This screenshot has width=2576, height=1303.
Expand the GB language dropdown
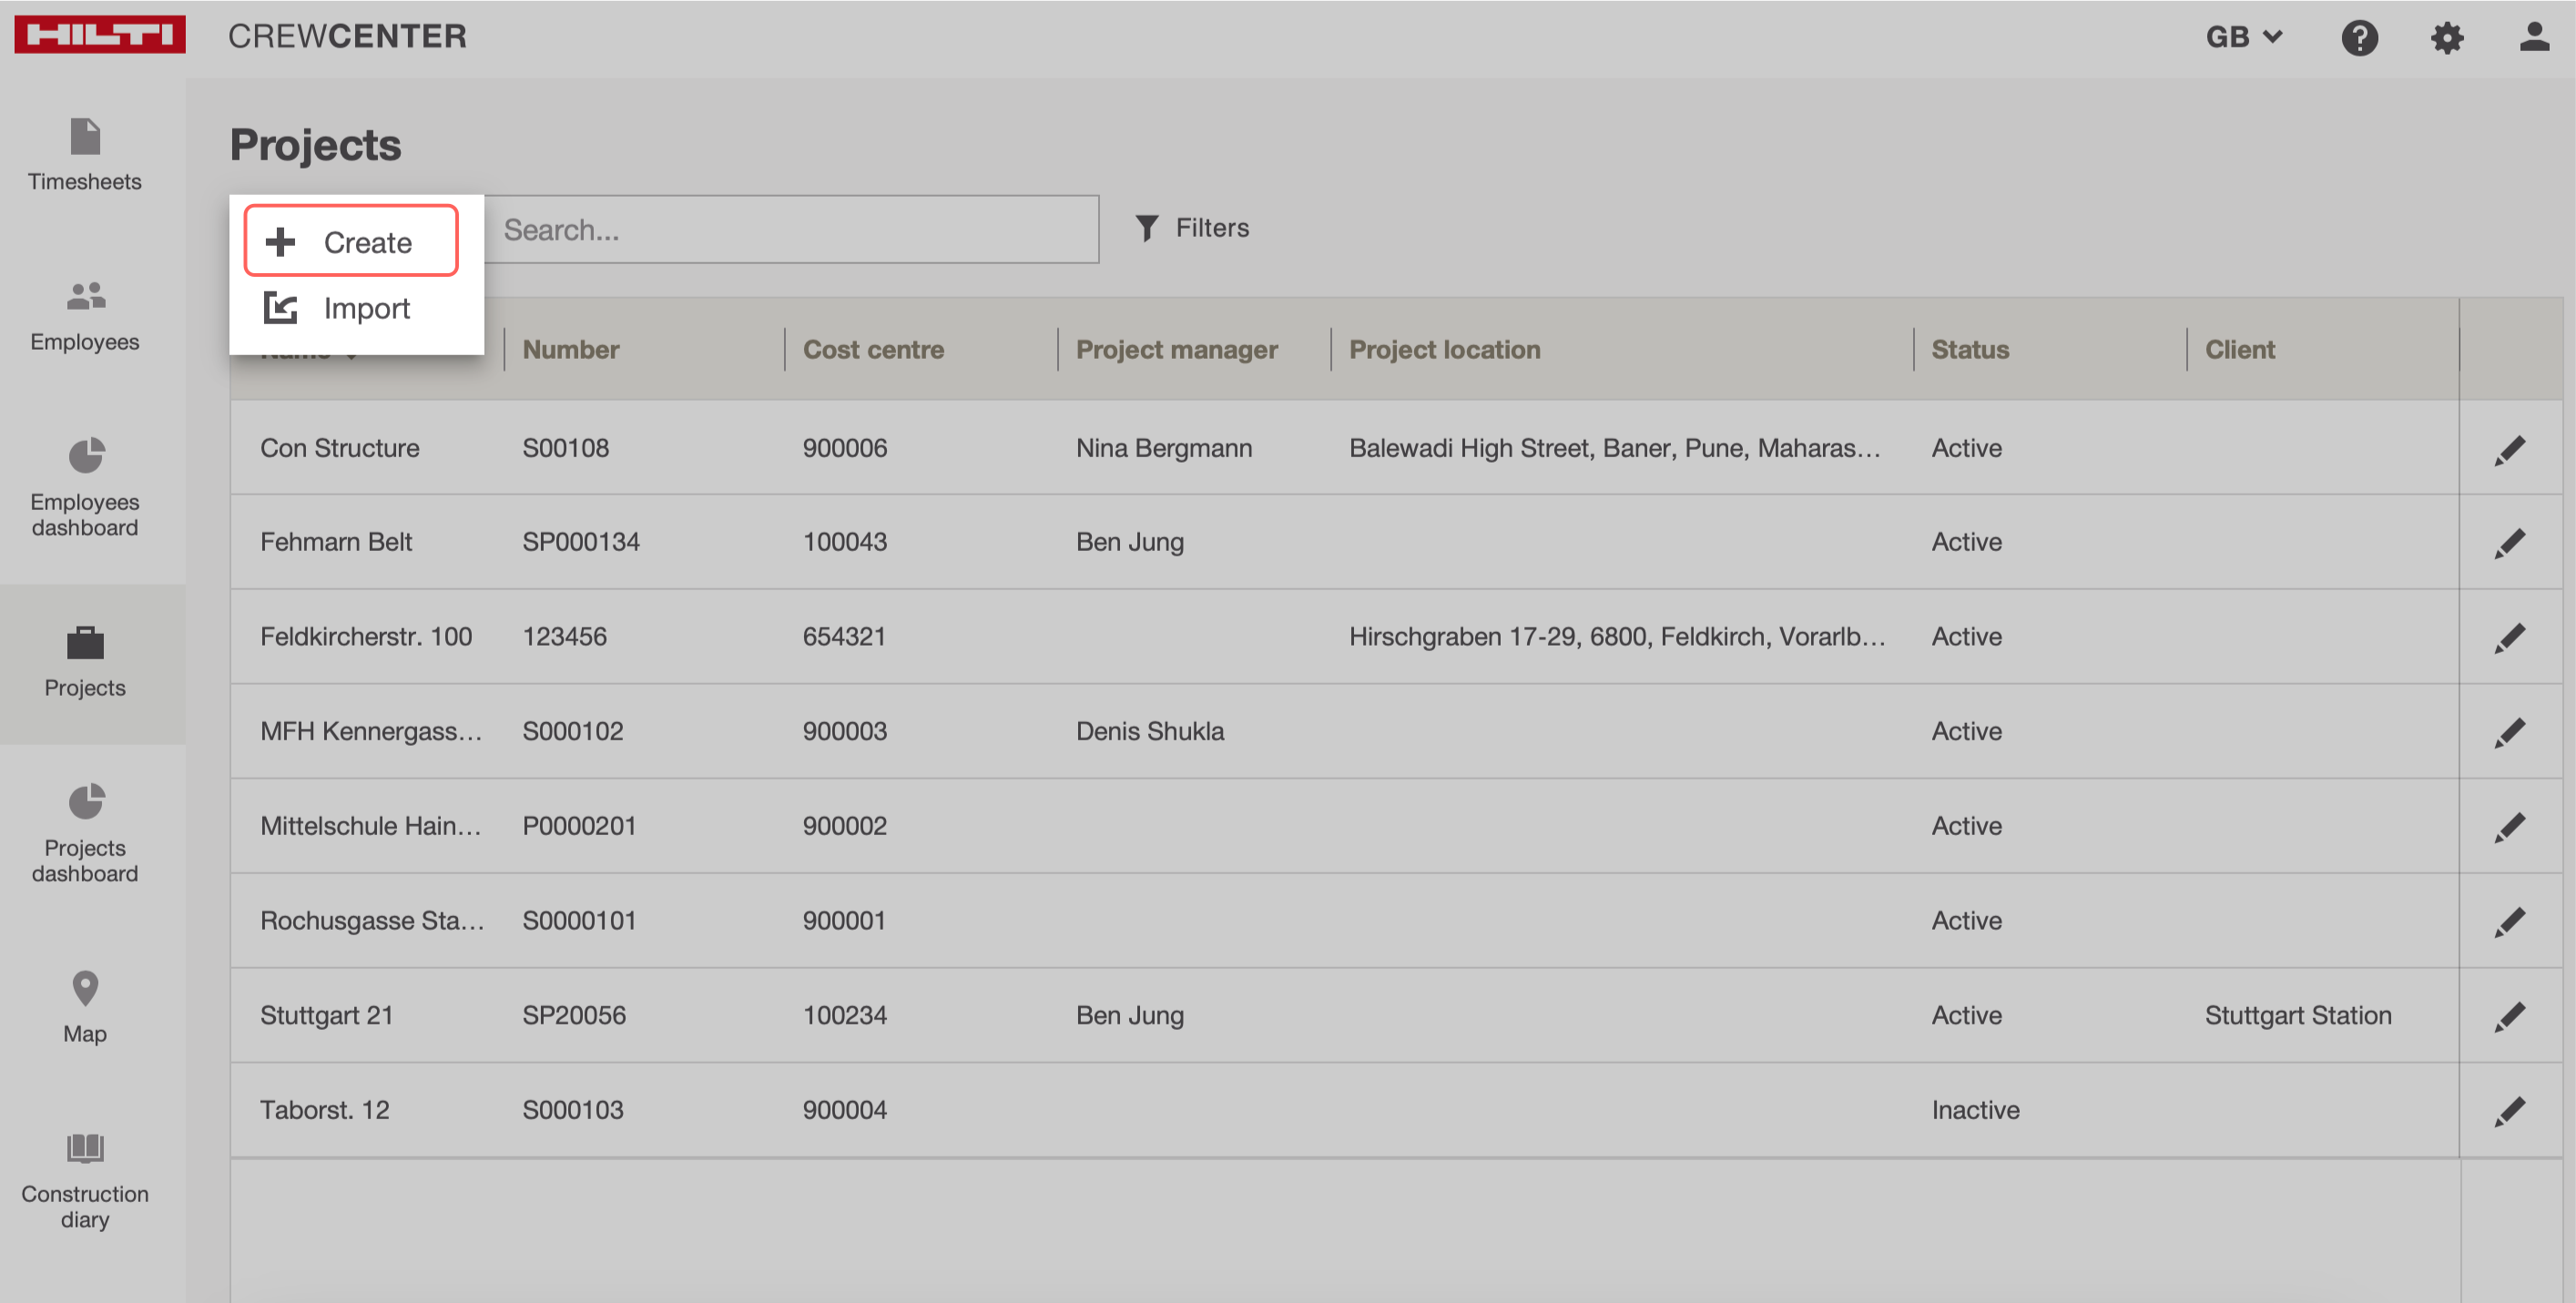[x=2243, y=38]
